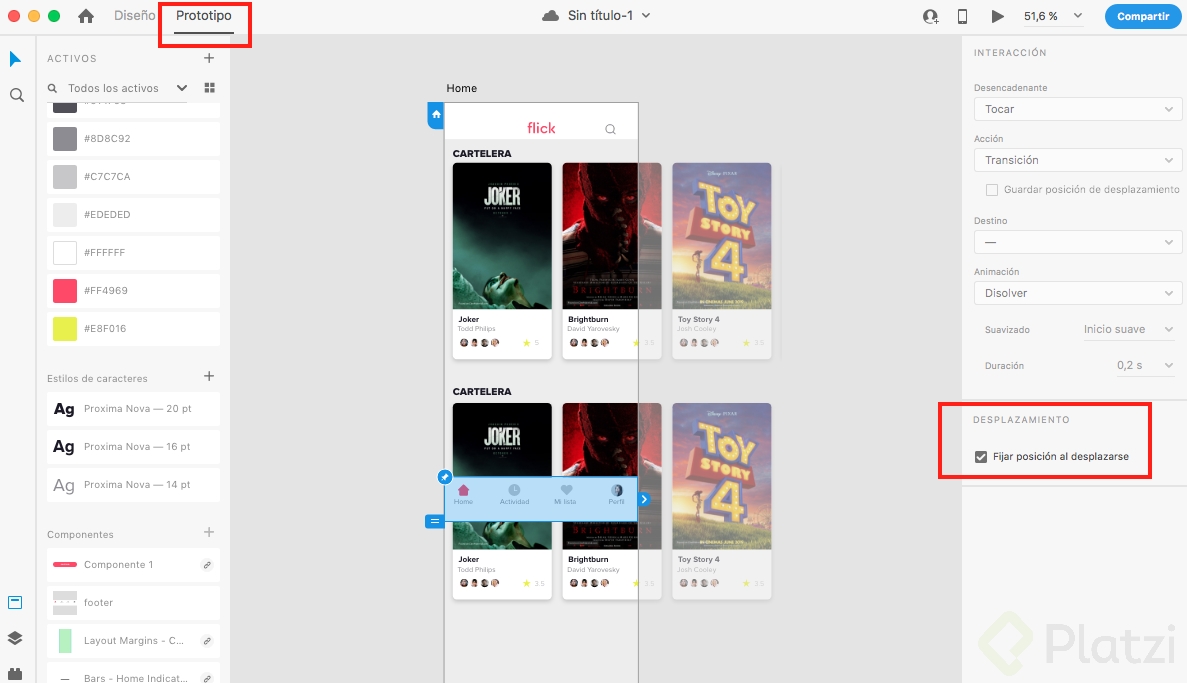Screen dimensions: 1187x683
Task: Select the #EDEDED color swatch
Action: coord(65,215)
